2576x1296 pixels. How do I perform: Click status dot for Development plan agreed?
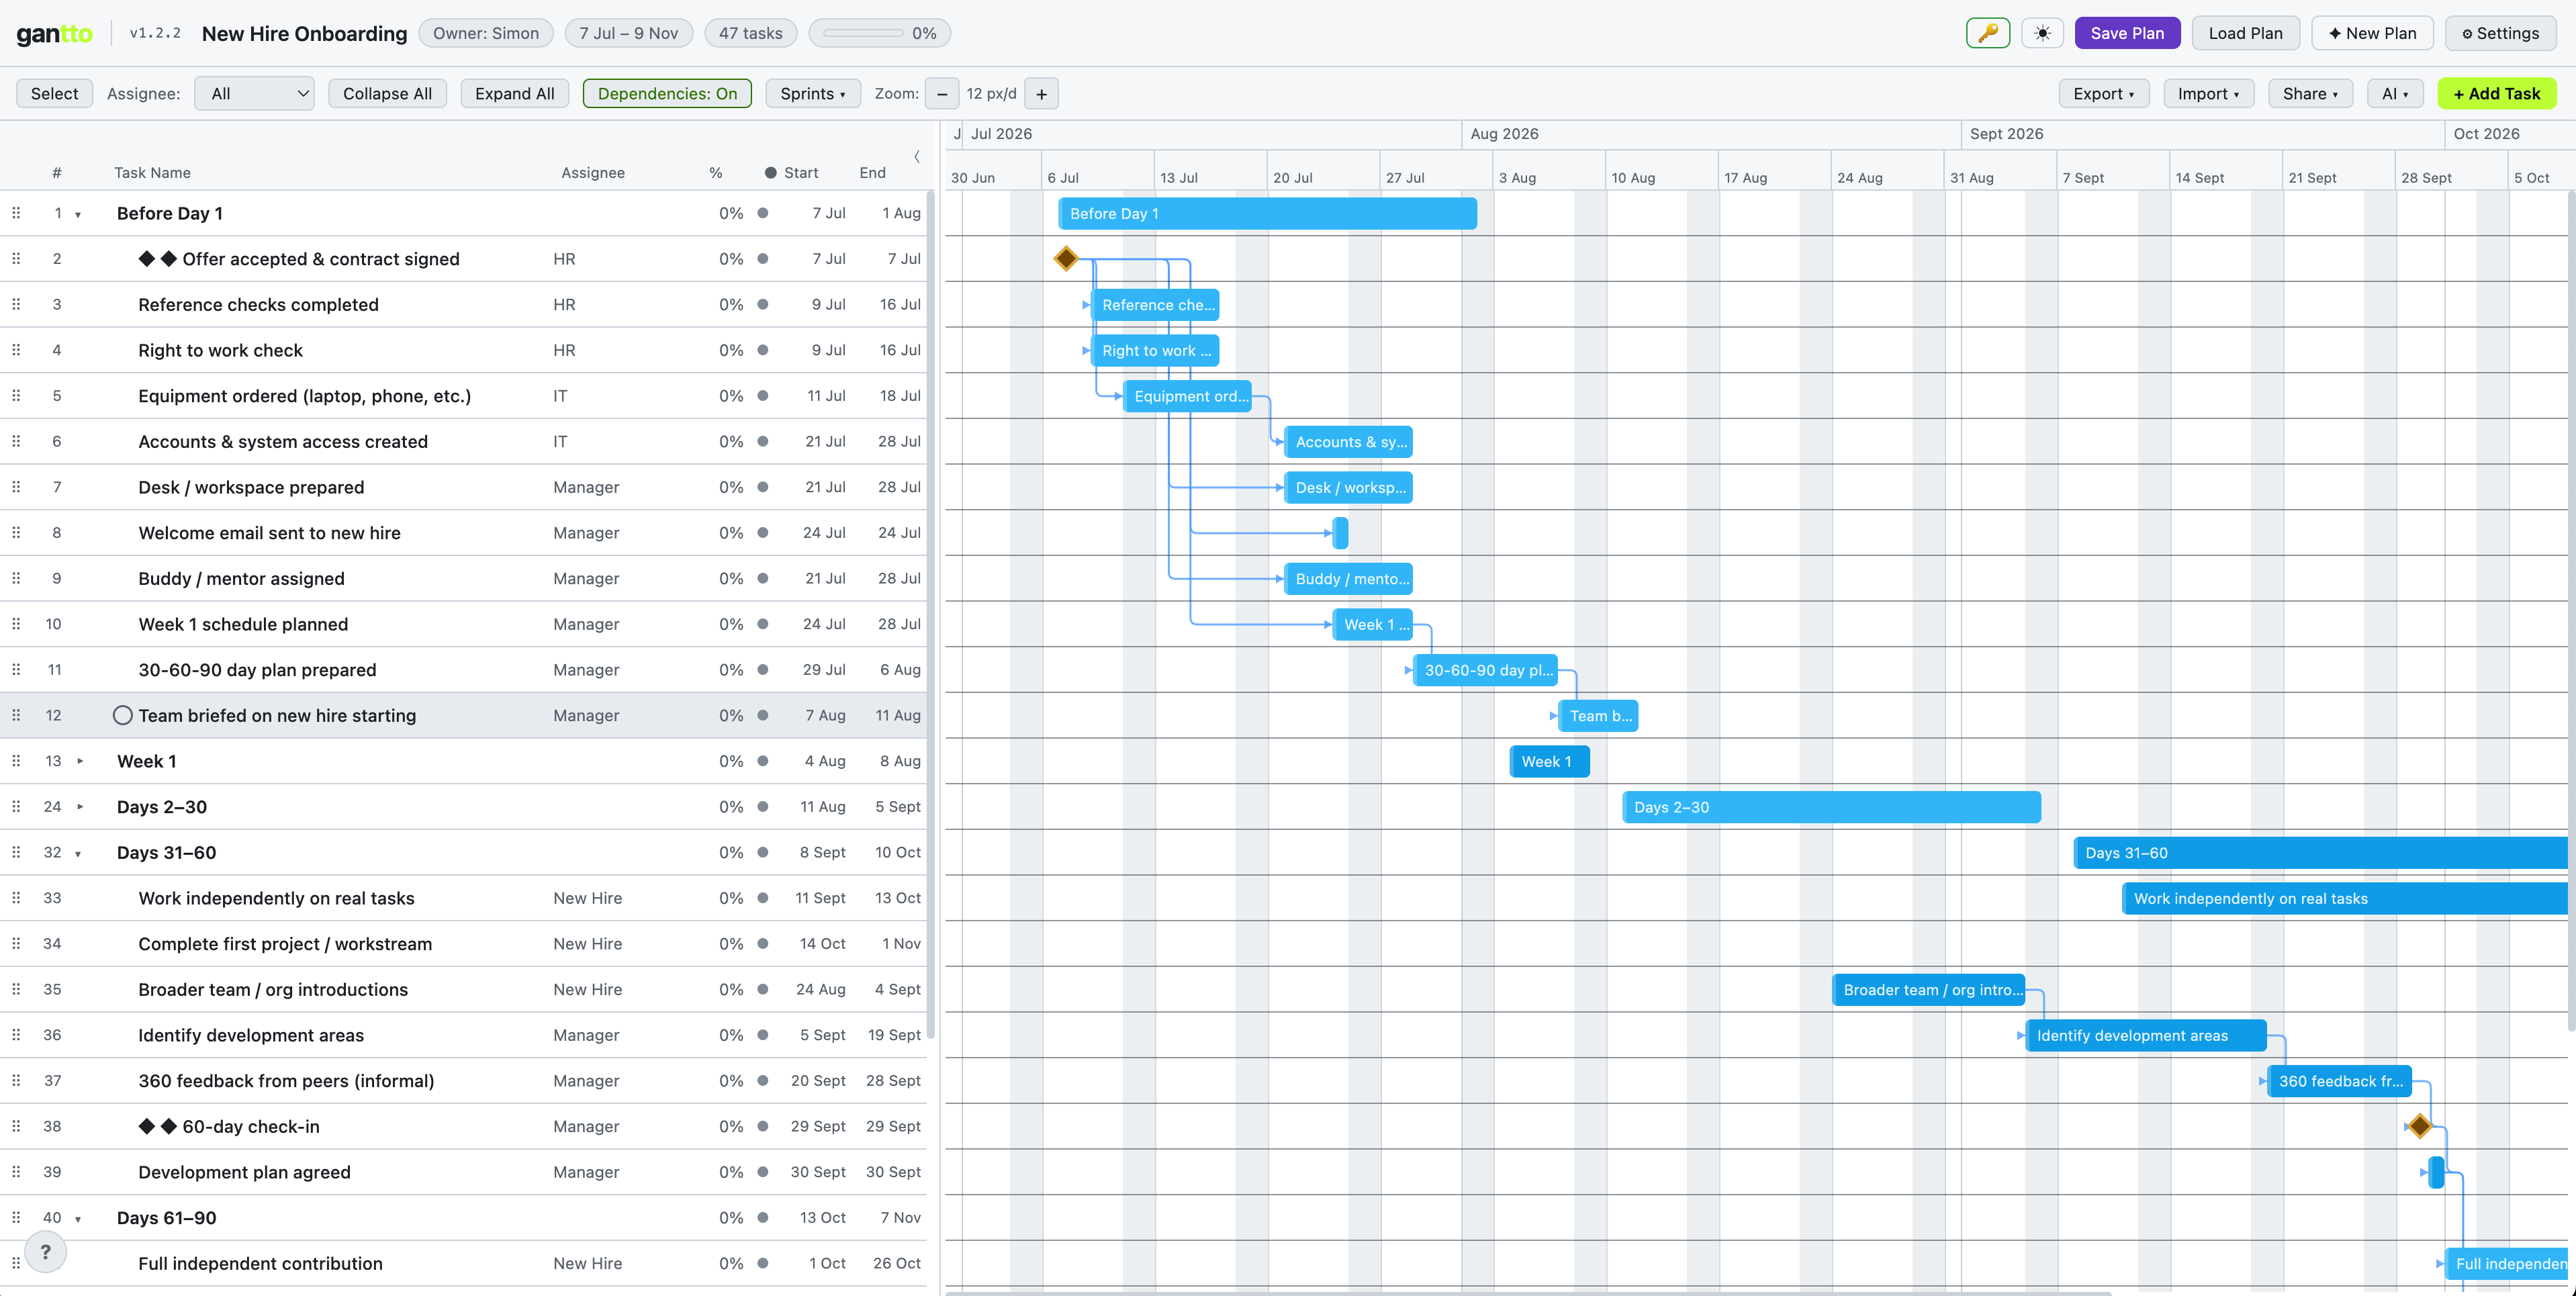click(x=763, y=1172)
